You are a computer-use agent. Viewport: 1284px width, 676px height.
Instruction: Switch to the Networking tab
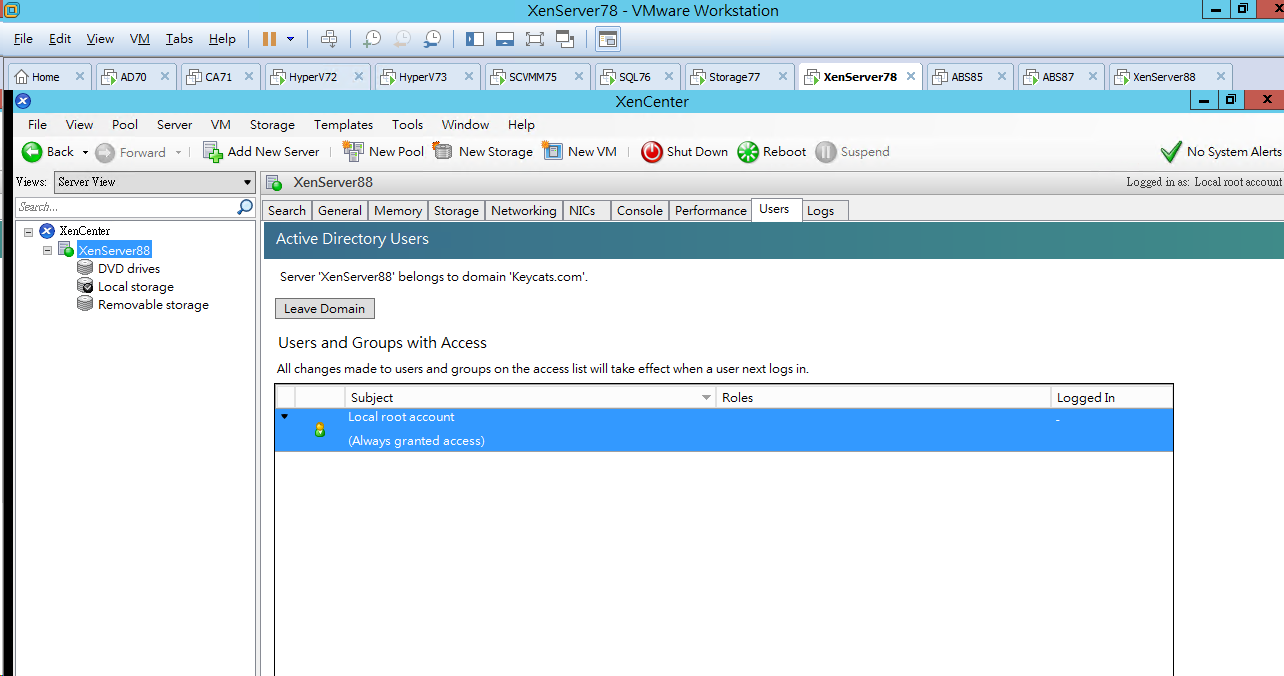tap(524, 210)
